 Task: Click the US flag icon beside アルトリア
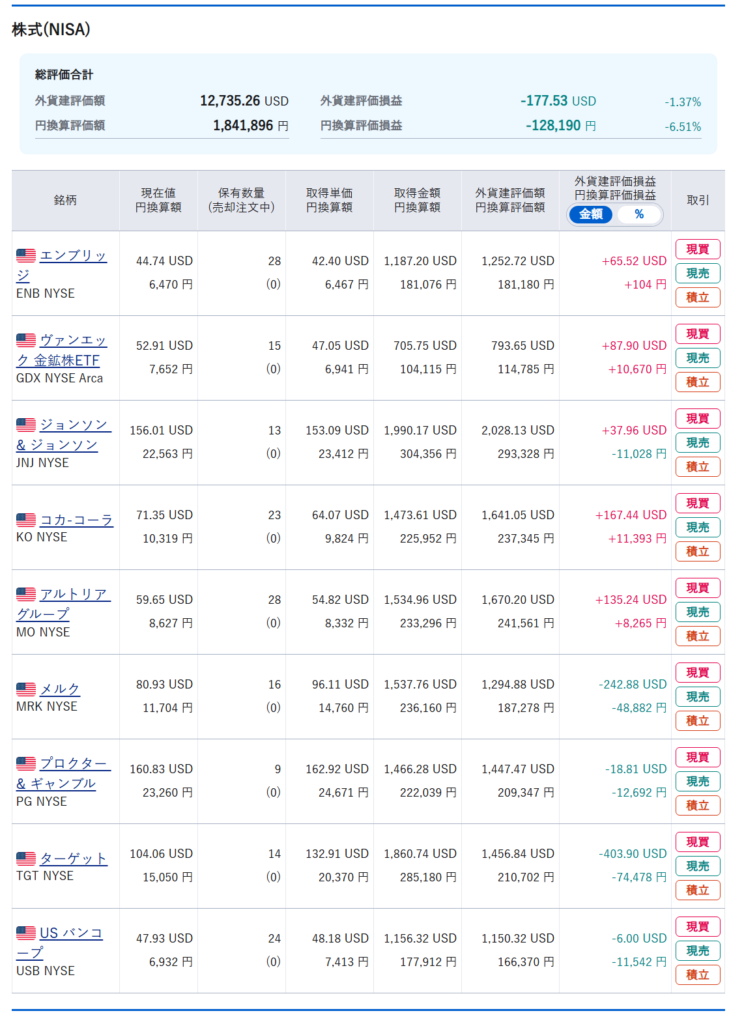(26, 594)
